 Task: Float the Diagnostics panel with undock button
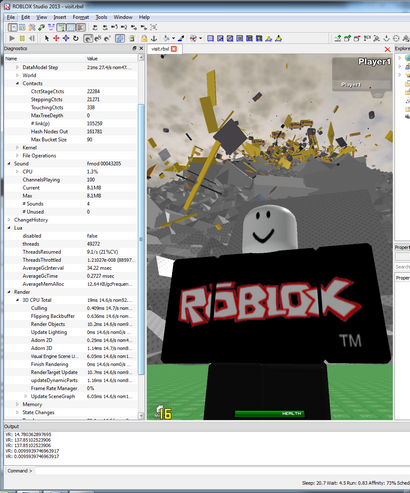[134, 48]
